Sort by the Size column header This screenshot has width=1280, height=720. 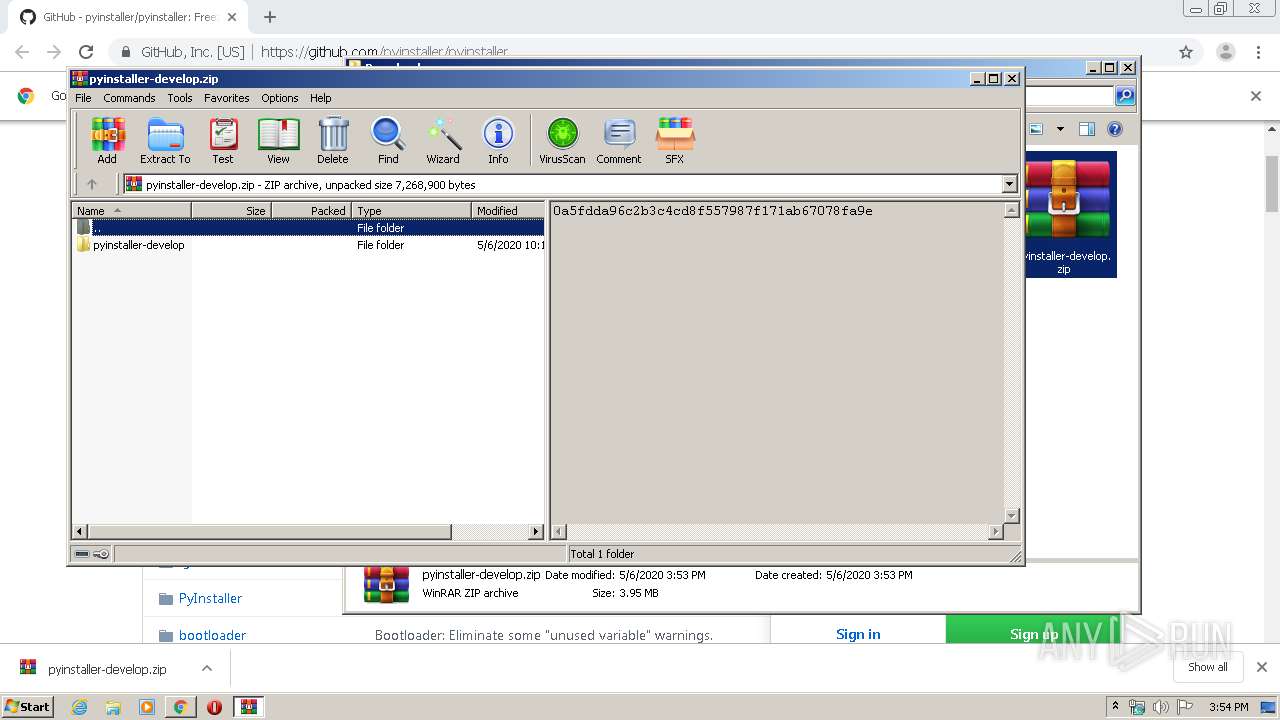(231, 211)
